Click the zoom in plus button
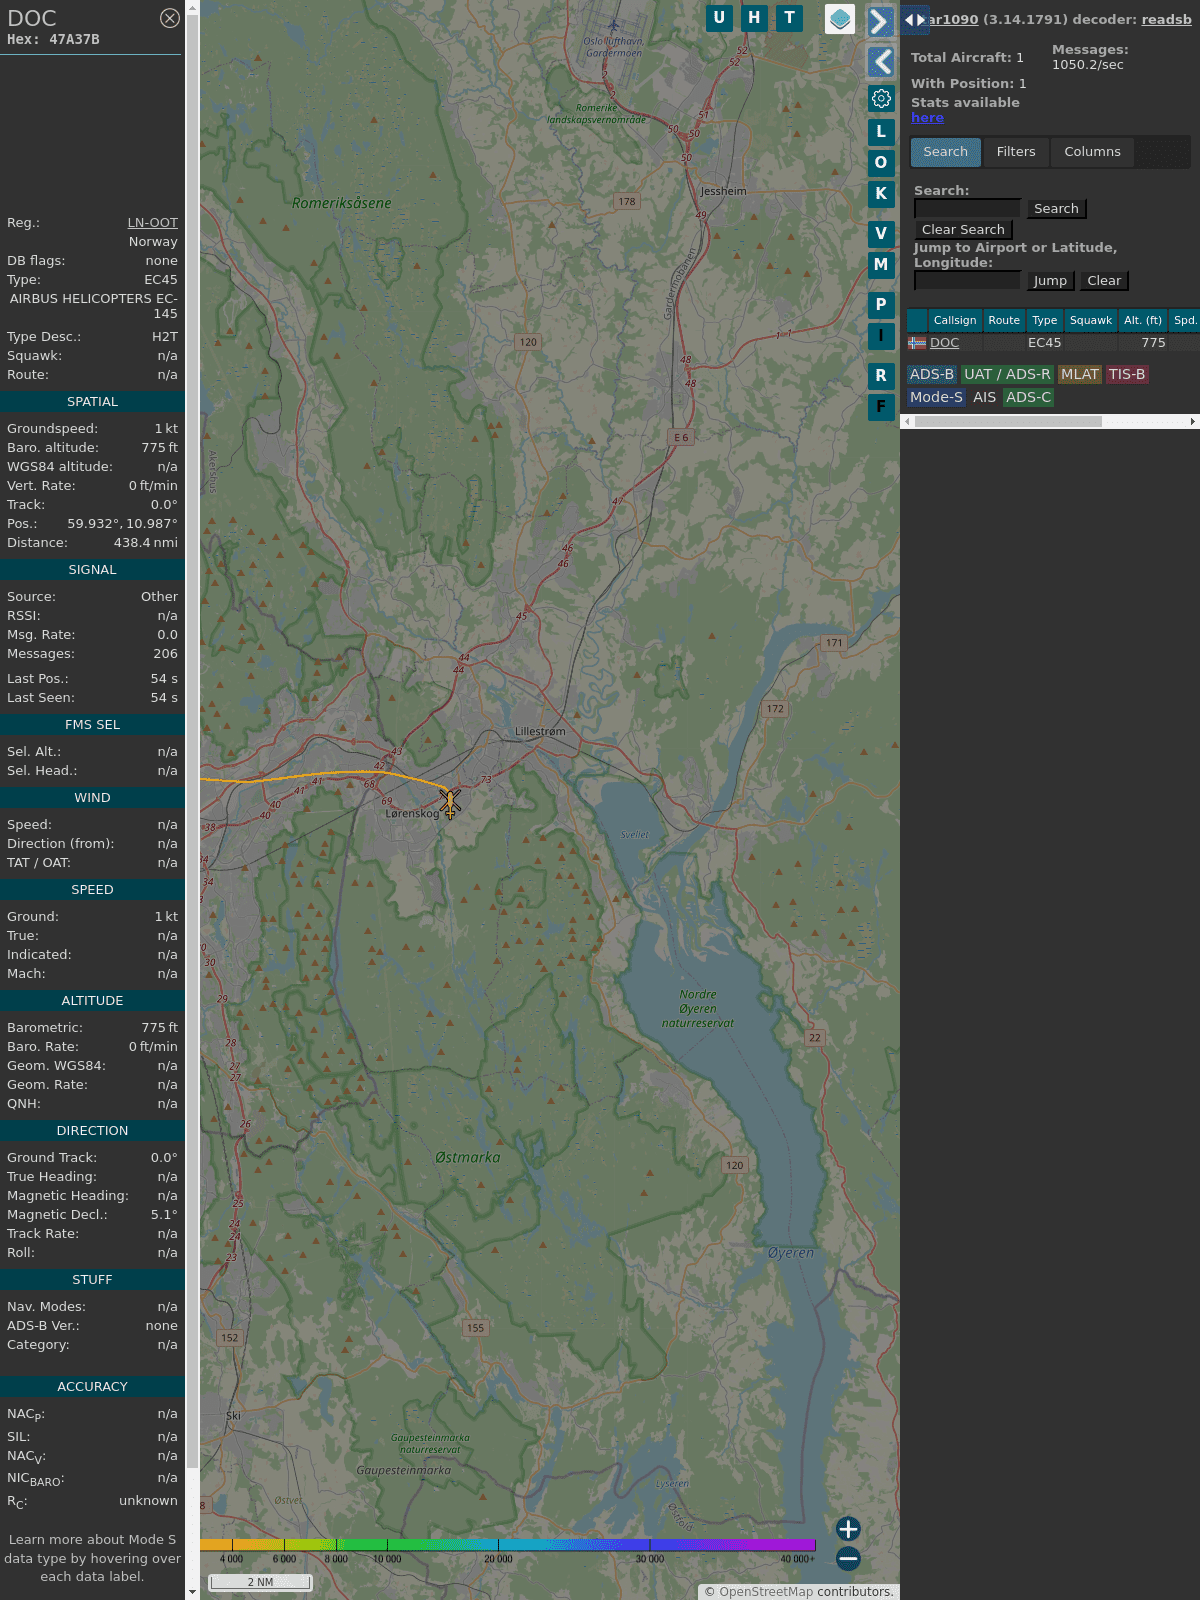 coord(848,1528)
